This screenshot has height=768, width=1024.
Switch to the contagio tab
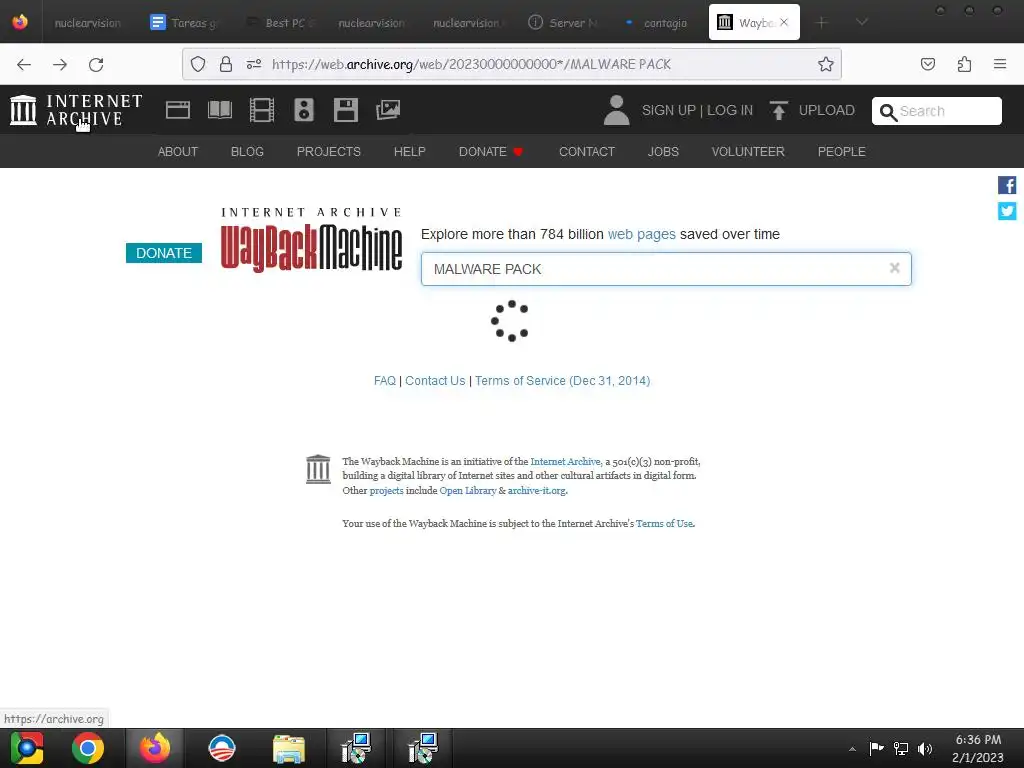pyautogui.click(x=658, y=22)
